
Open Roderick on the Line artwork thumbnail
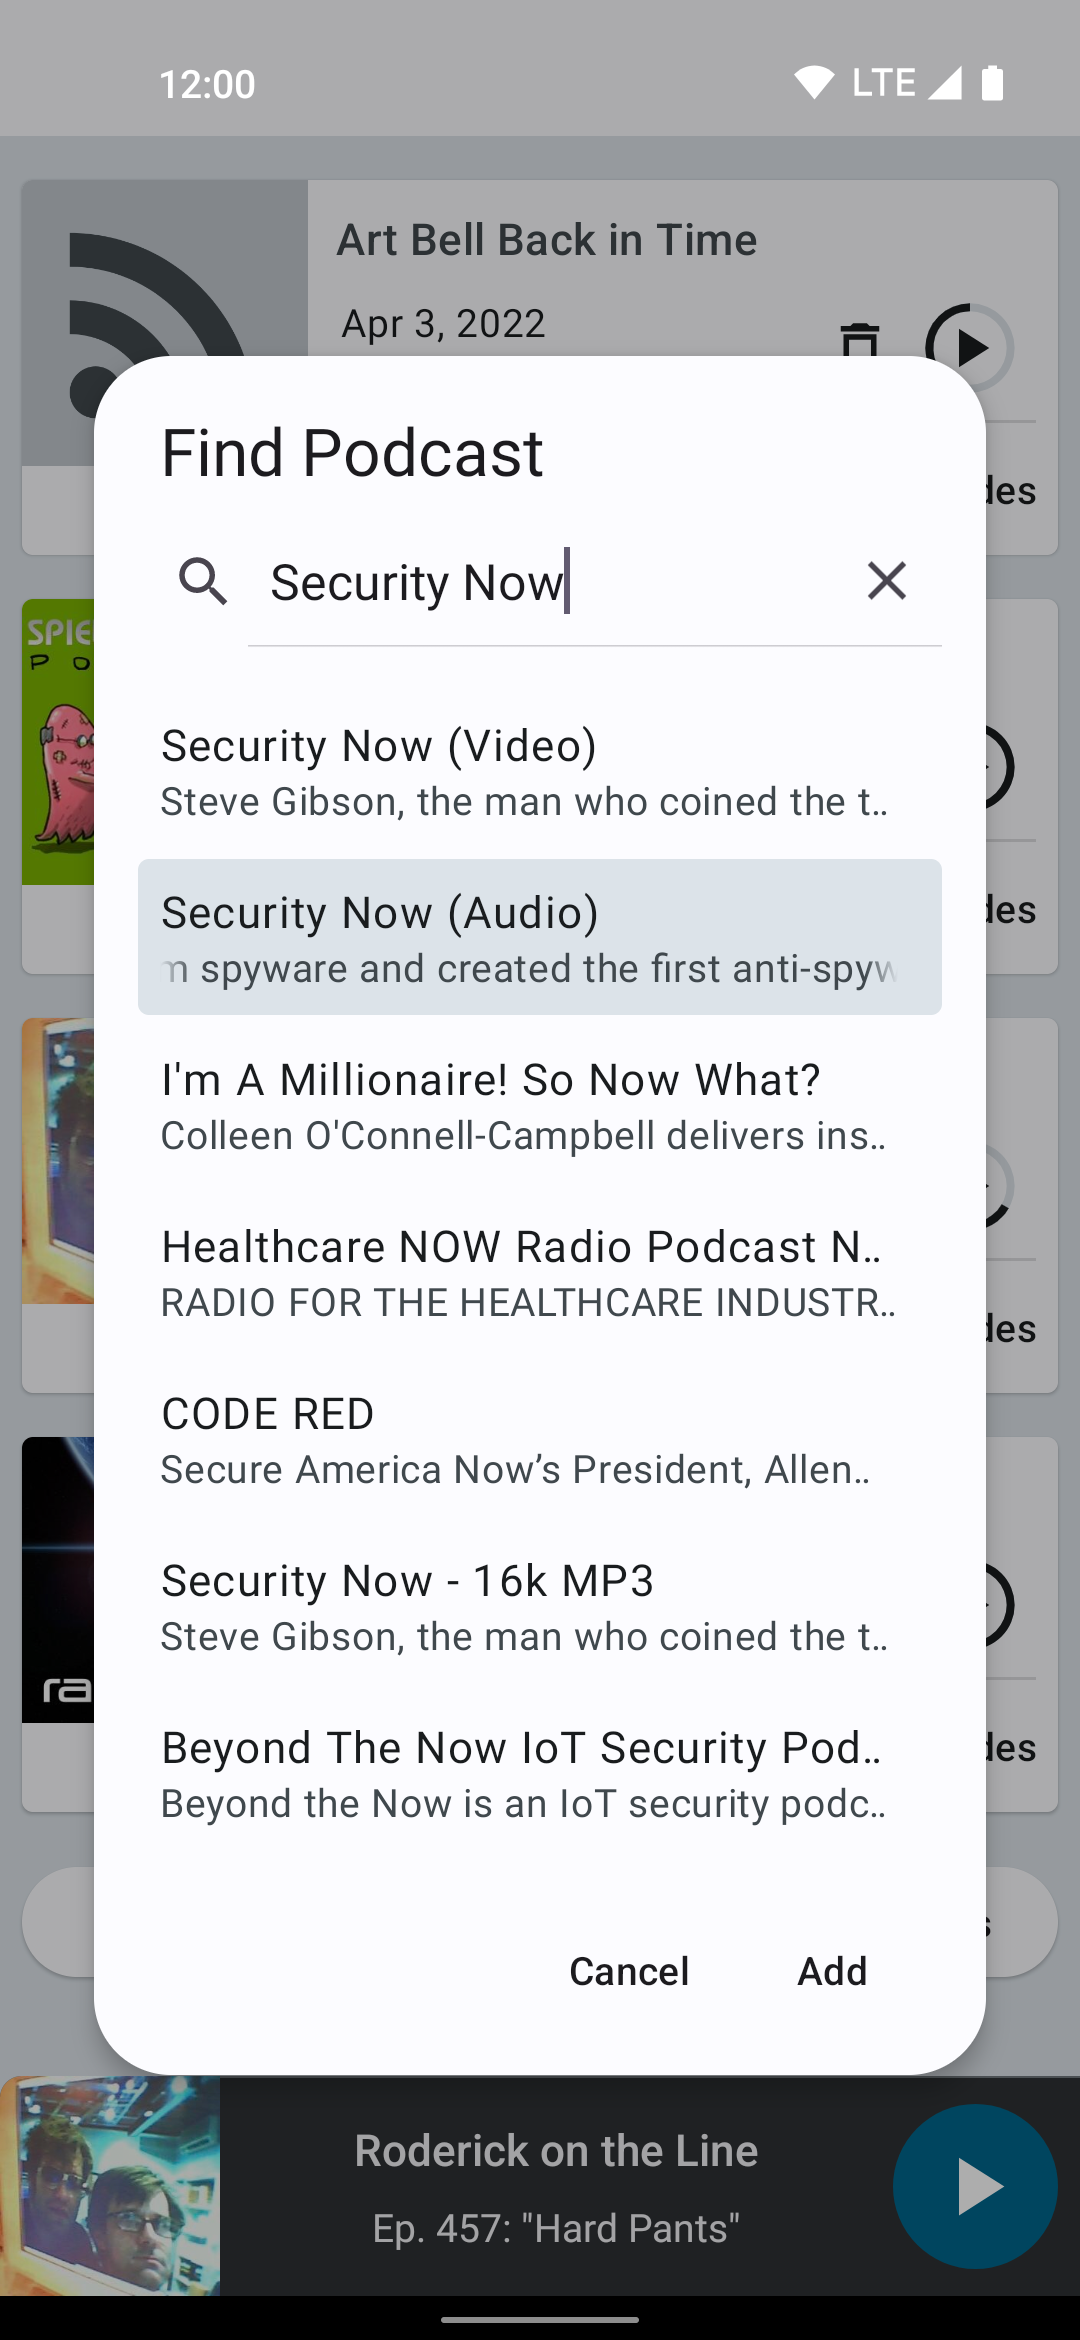click(110, 2186)
